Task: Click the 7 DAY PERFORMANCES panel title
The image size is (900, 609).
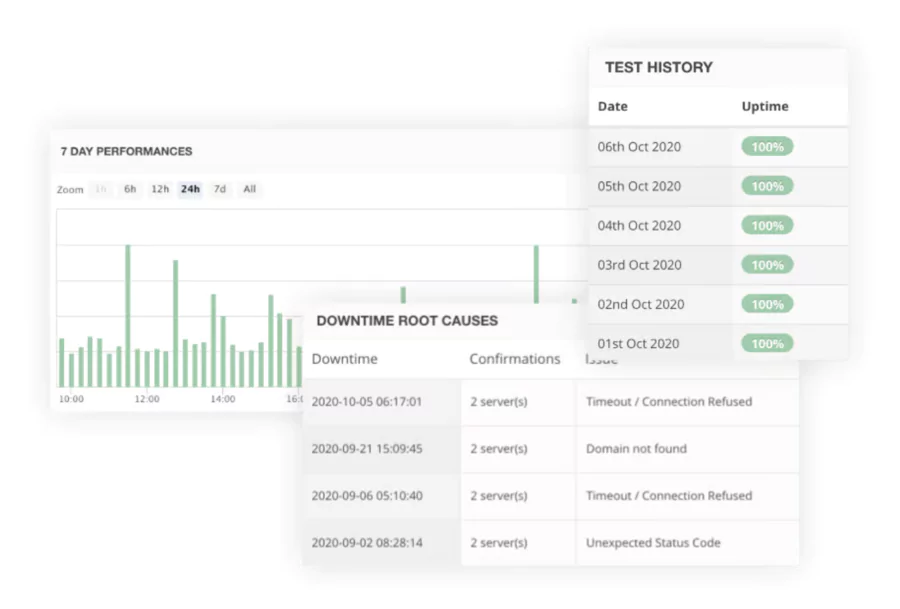Action: pos(124,151)
